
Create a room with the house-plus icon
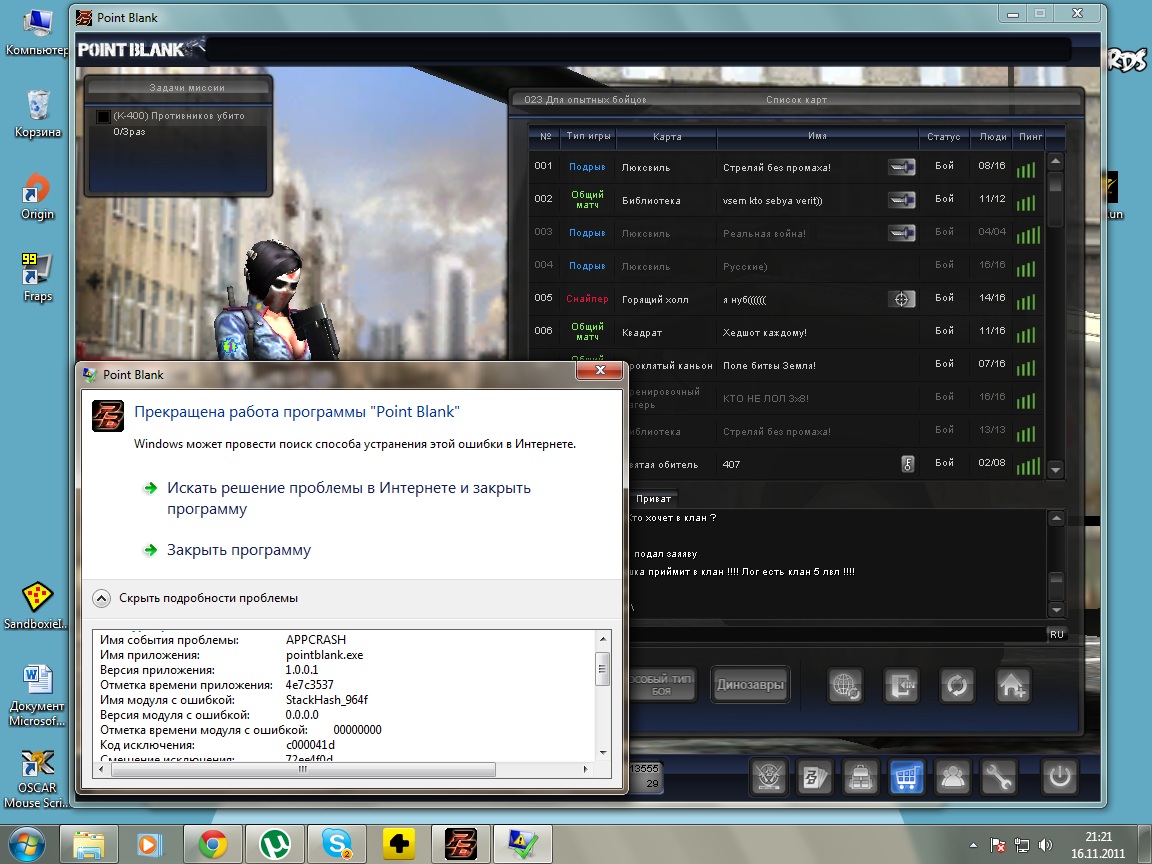(1013, 686)
